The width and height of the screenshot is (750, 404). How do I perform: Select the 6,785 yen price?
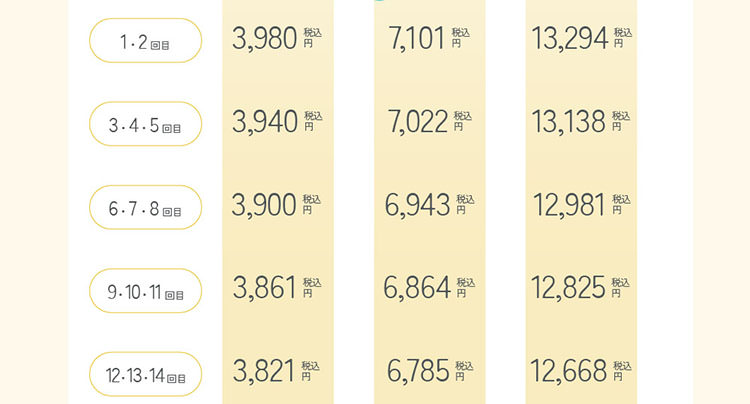[418, 371]
